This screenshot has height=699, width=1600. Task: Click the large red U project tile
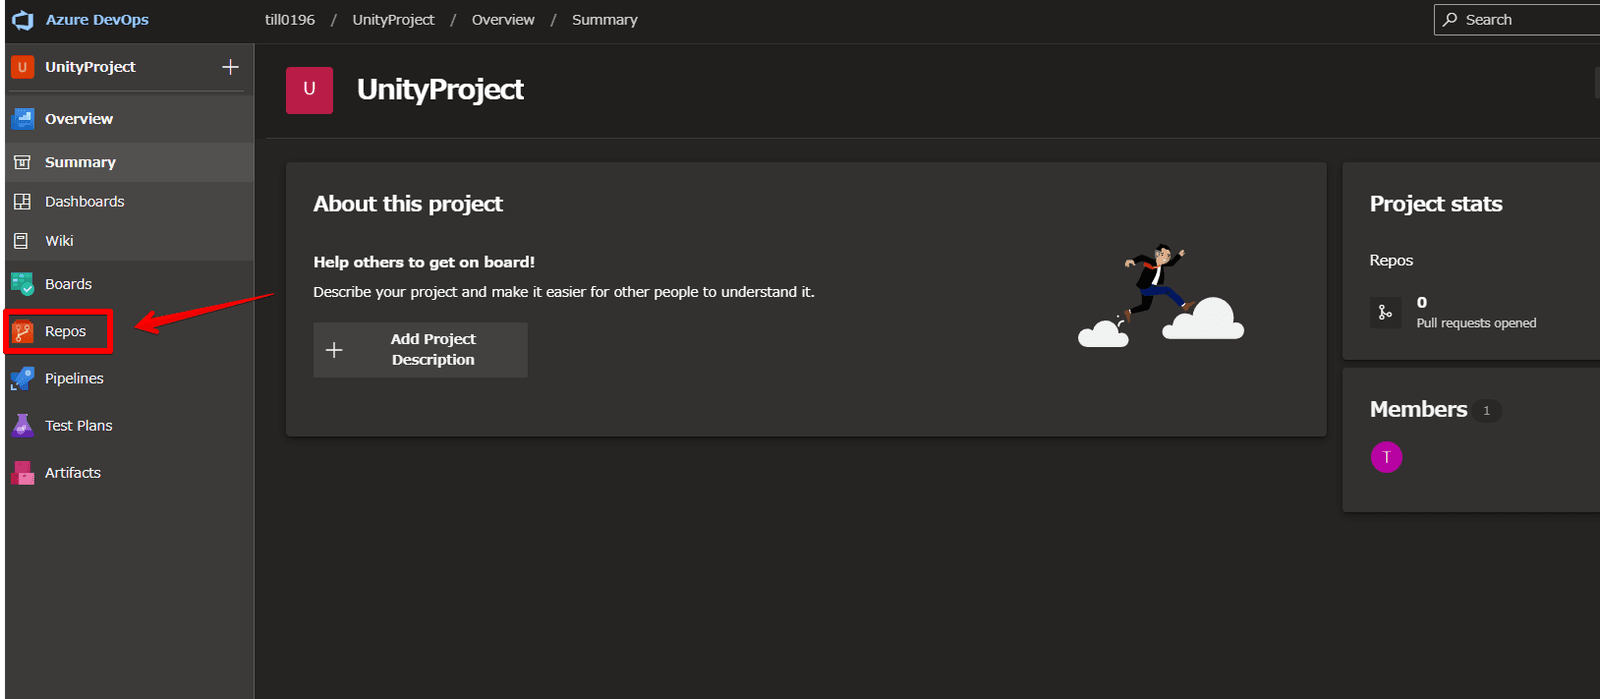[x=309, y=90]
